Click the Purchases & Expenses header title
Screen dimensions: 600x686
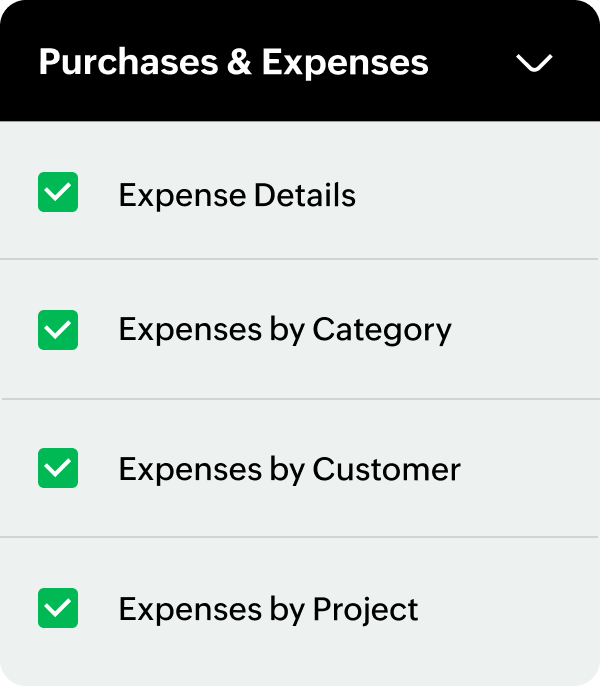233,62
